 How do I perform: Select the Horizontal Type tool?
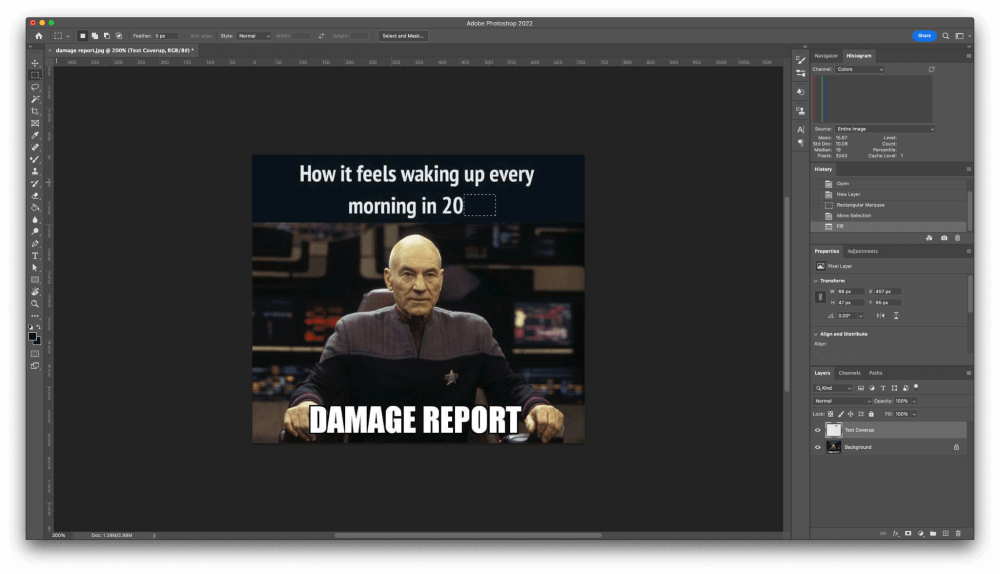click(35, 256)
